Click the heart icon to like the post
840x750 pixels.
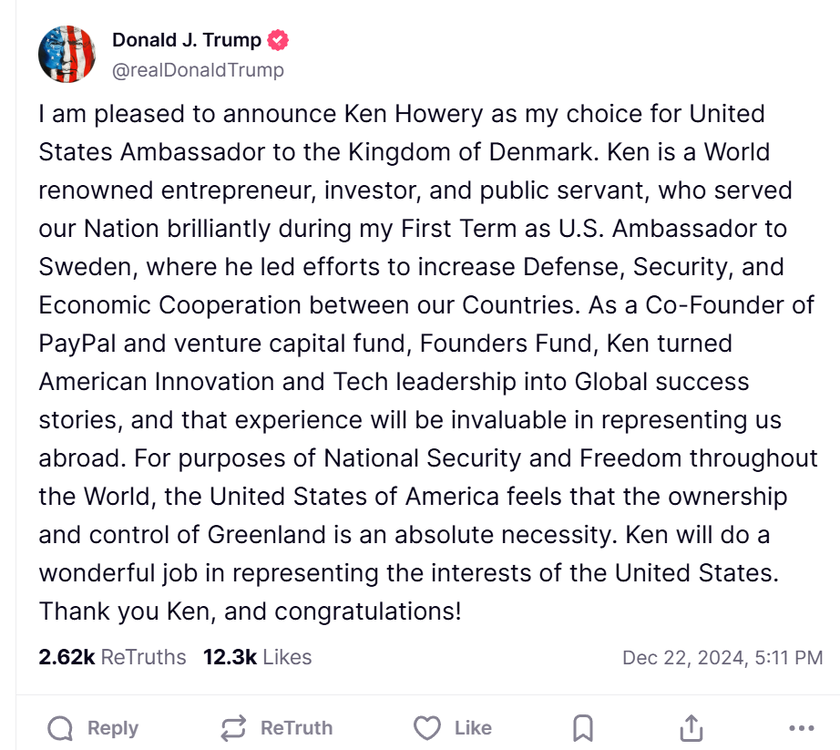[428, 728]
